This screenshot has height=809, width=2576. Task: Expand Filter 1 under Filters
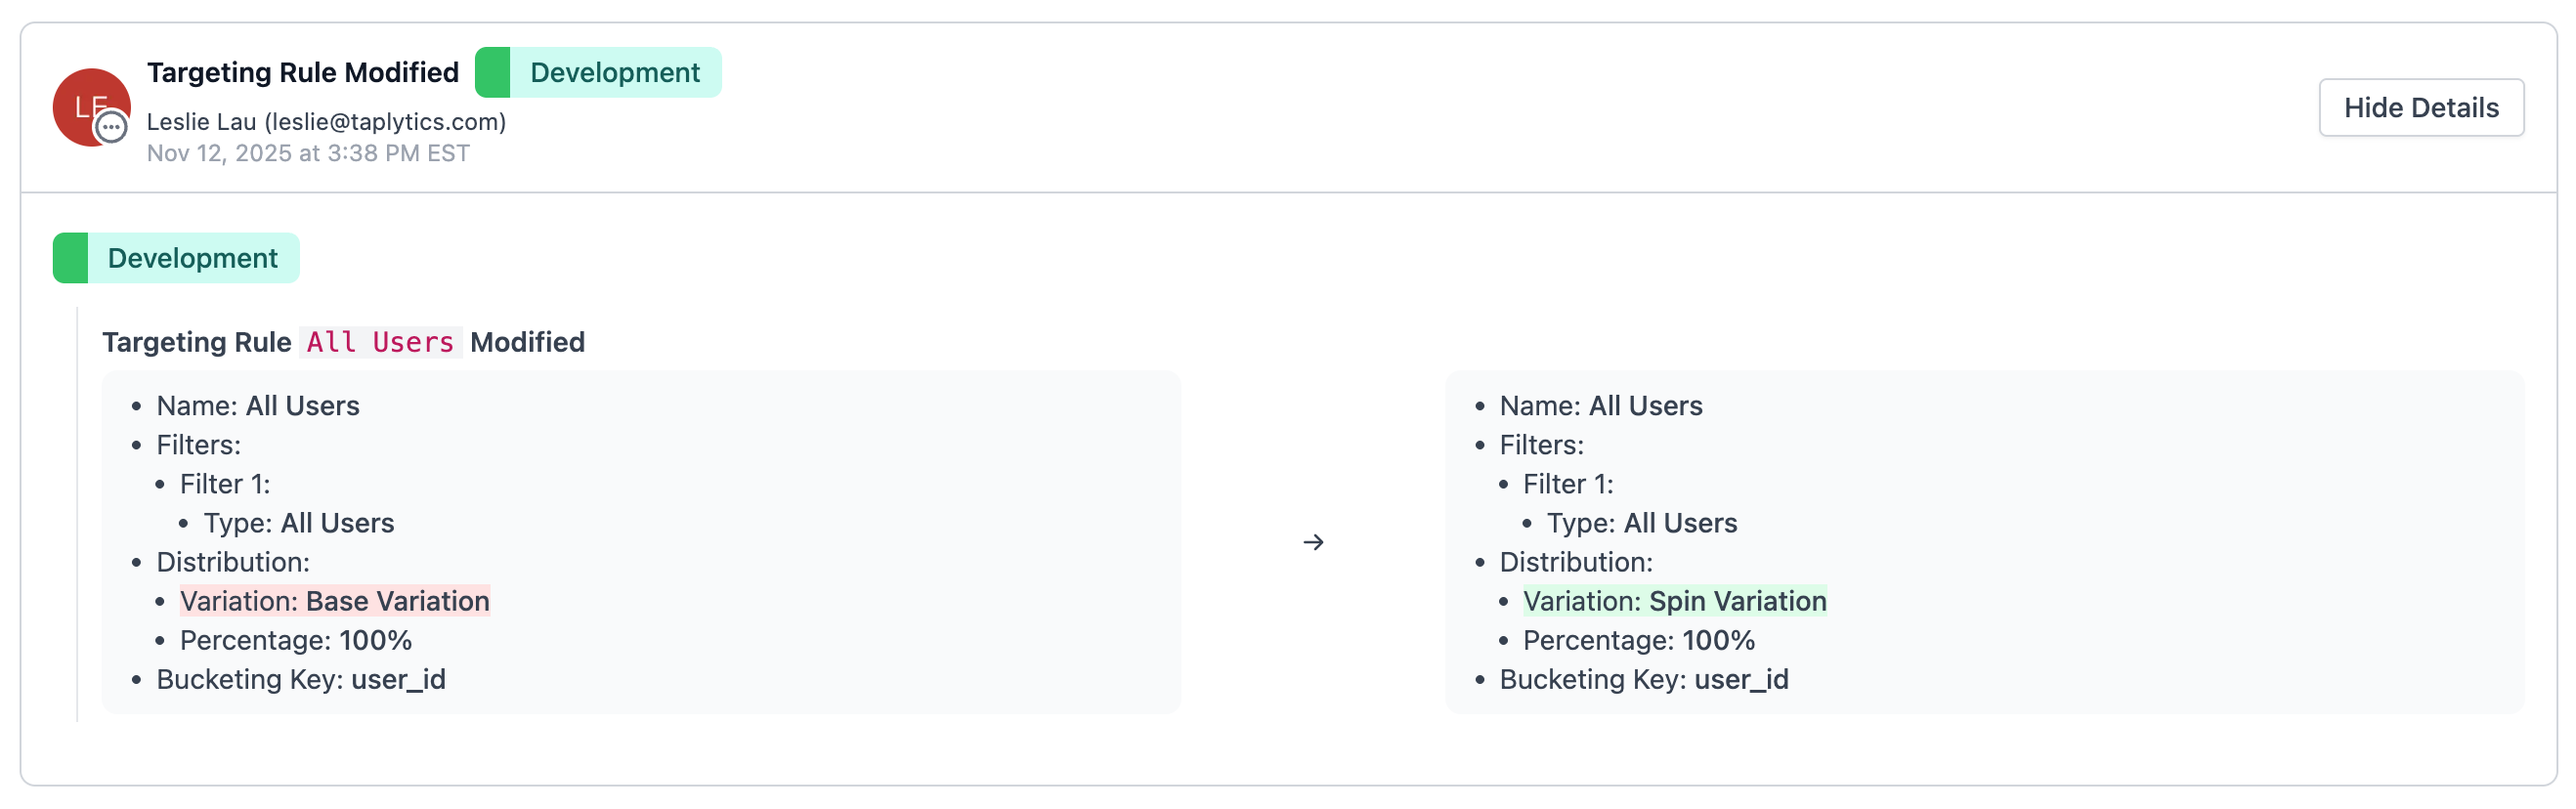[x=225, y=483]
